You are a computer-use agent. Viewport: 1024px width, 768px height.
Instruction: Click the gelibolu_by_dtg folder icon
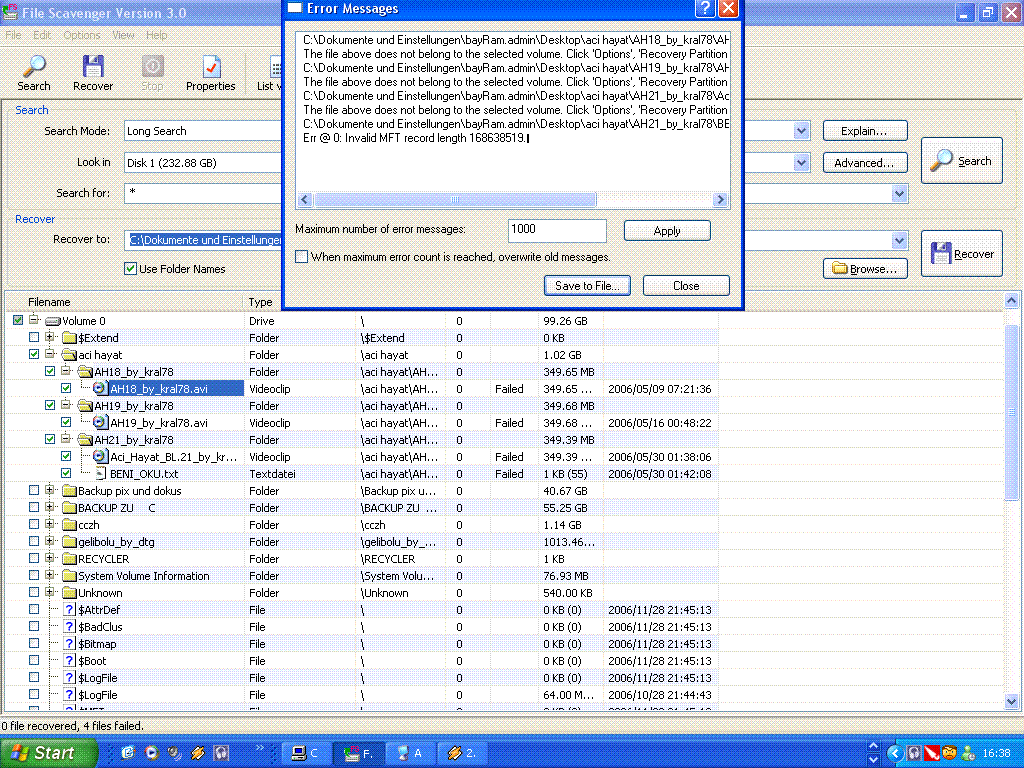[x=69, y=541]
